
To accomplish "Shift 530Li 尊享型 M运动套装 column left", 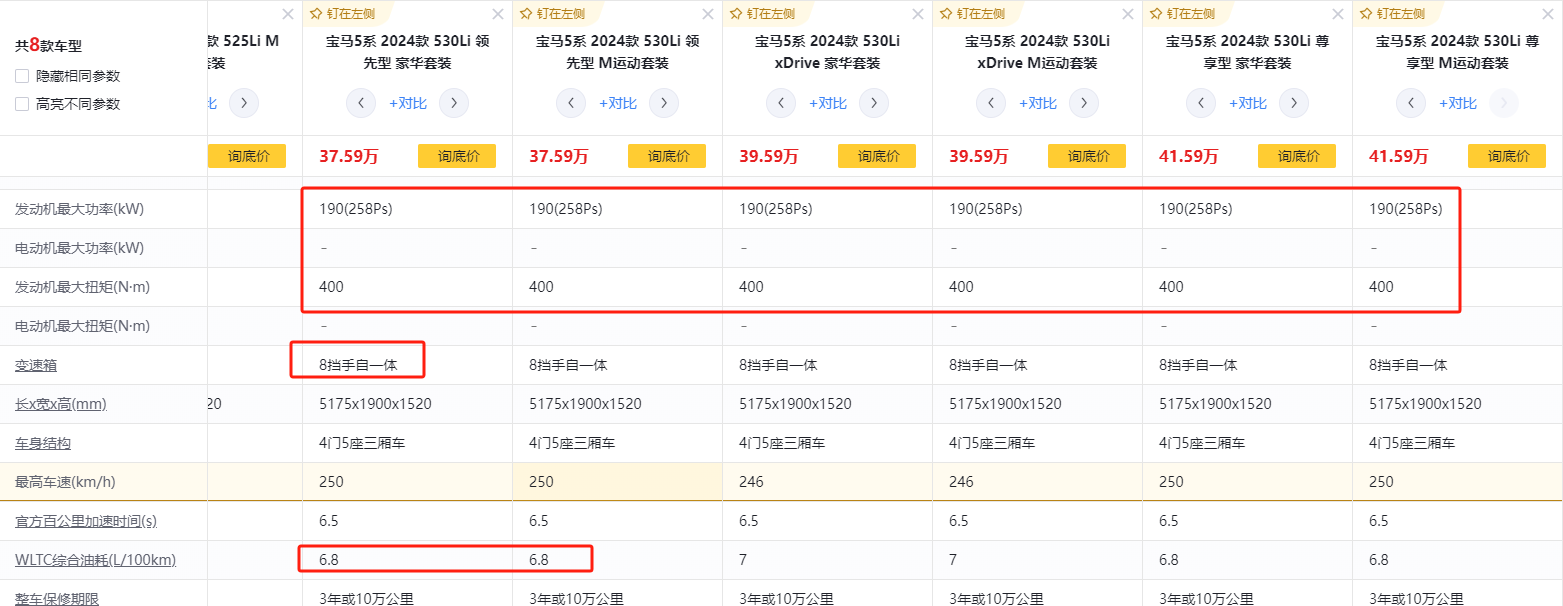I will click(1411, 103).
